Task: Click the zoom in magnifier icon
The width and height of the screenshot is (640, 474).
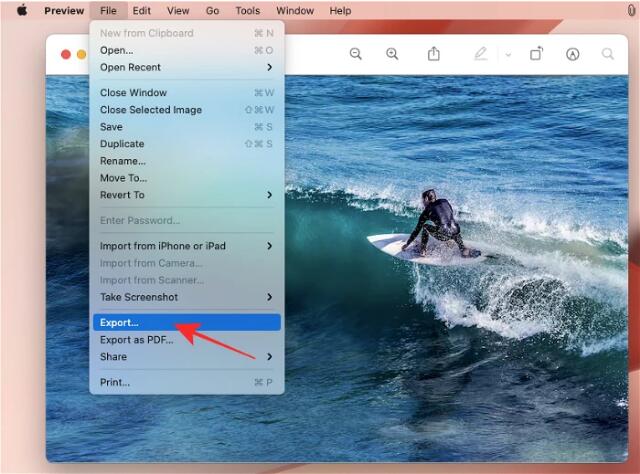Action: tap(392, 54)
